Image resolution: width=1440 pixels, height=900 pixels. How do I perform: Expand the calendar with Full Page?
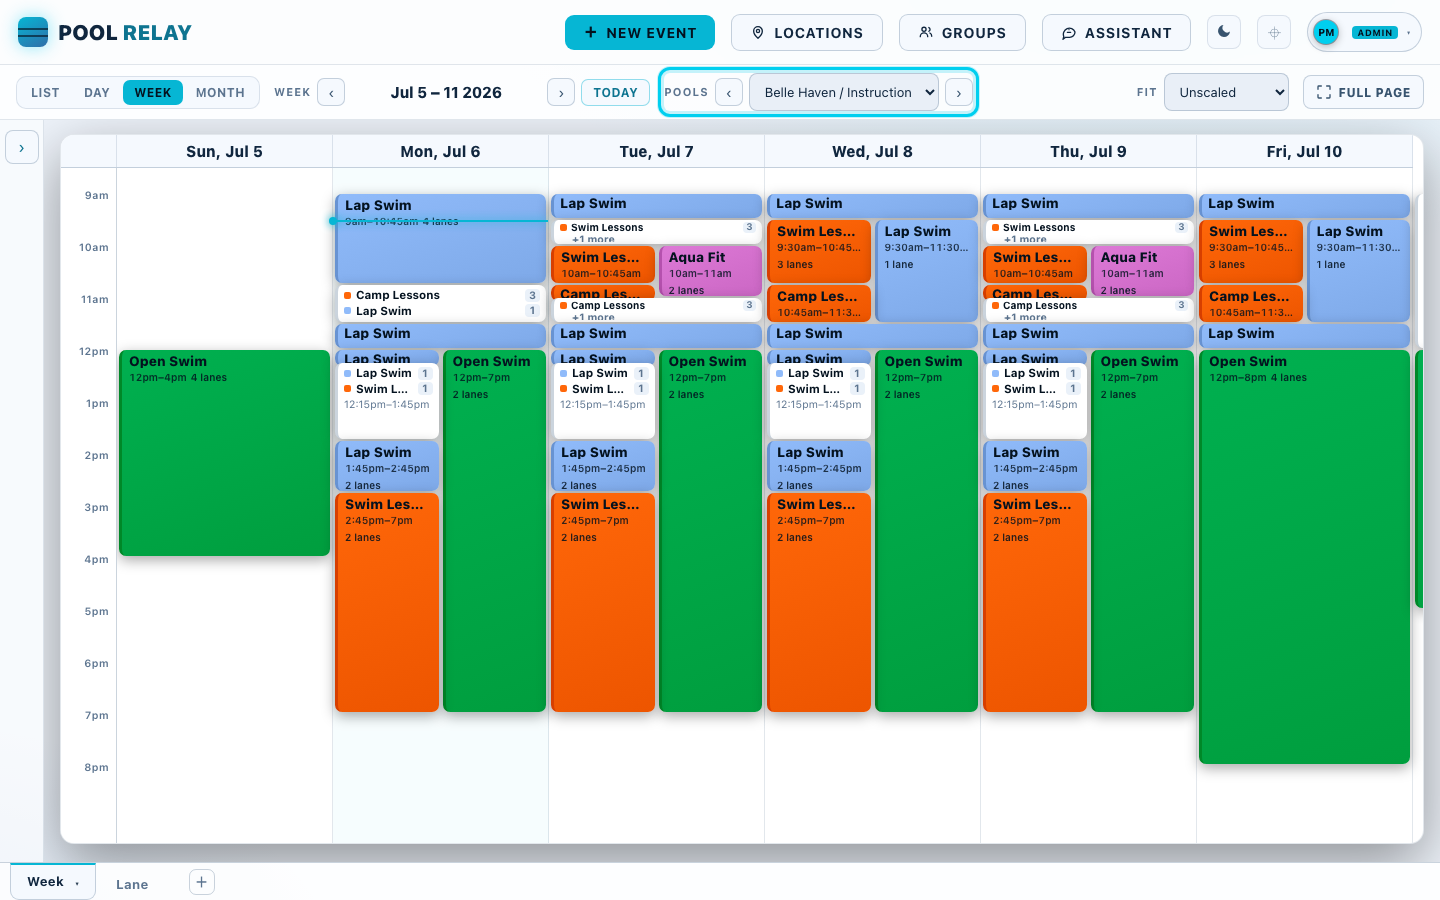pyautogui.click(x=1363, y=92)
